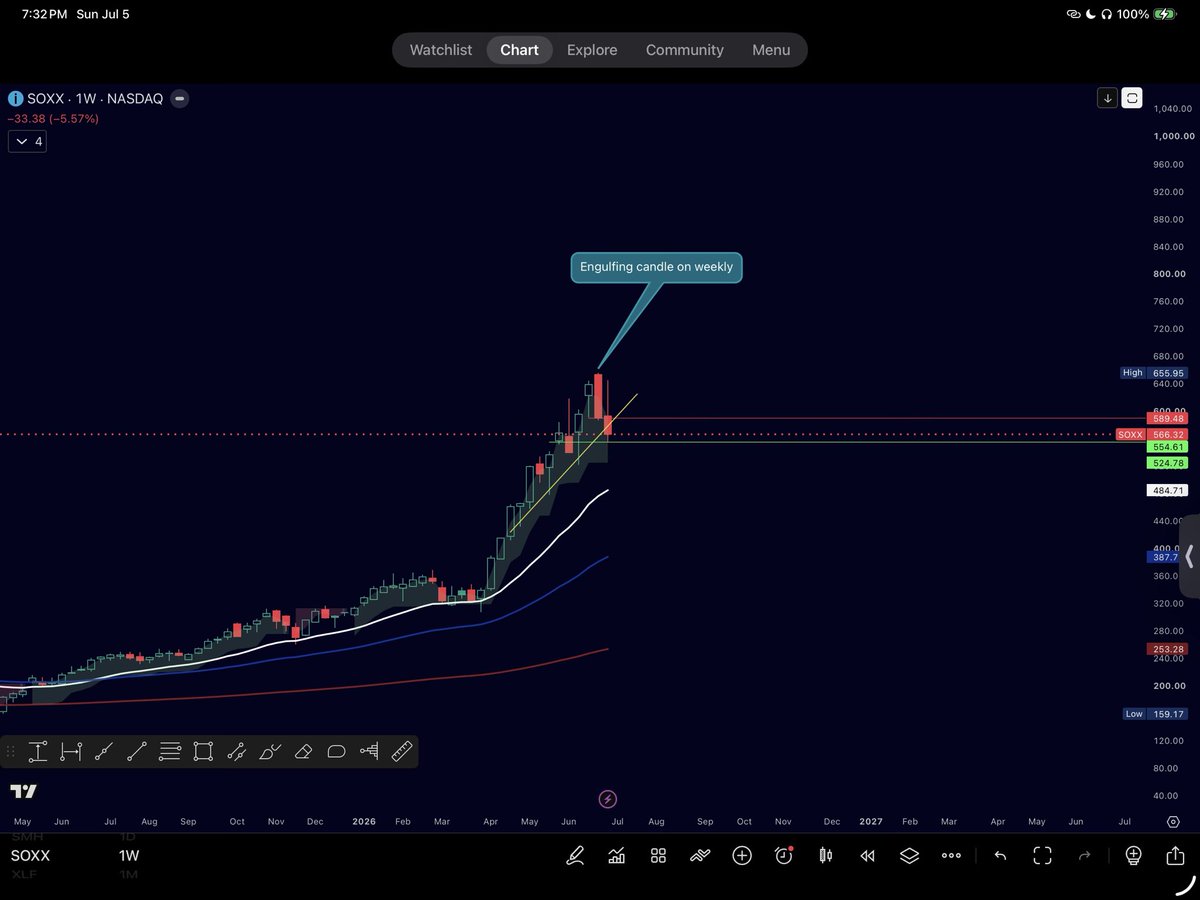1200x900 pixels.
Task: Open the SOXX symbol picker at bottom
Action: point(30,856)
